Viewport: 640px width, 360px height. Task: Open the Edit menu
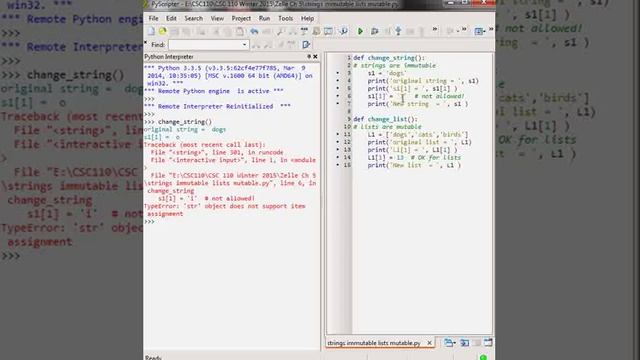point(171,18)
